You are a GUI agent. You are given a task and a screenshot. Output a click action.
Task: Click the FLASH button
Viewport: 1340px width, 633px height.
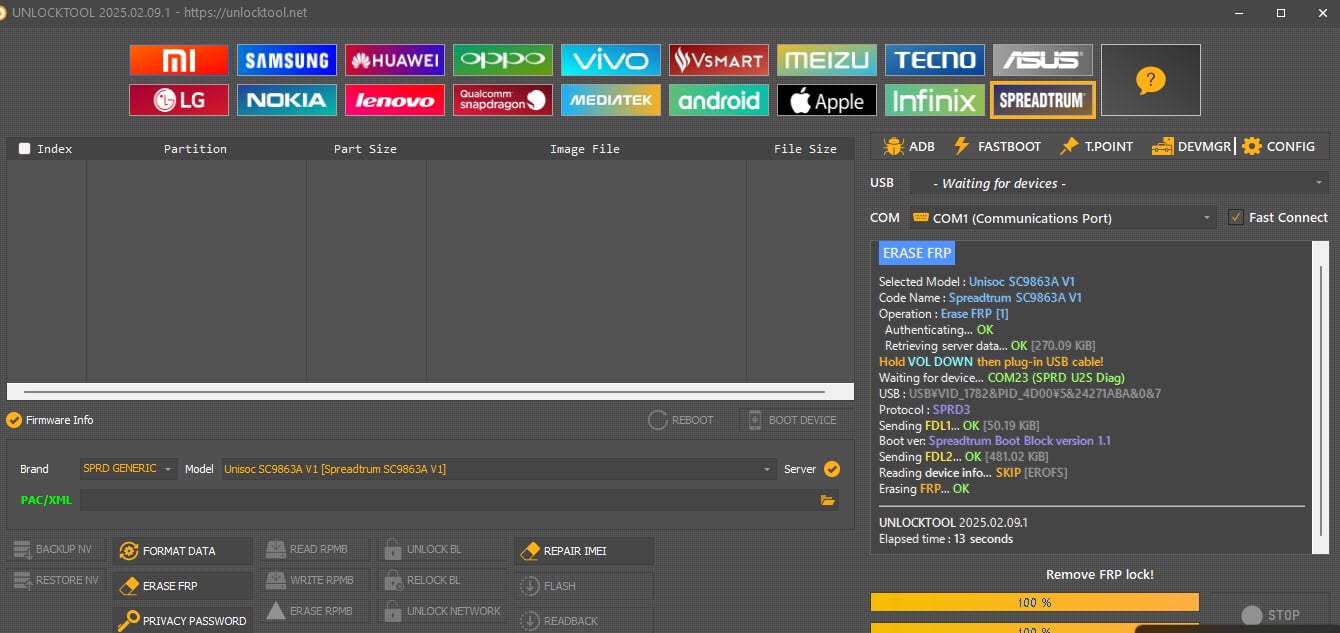tap(584, 586)
